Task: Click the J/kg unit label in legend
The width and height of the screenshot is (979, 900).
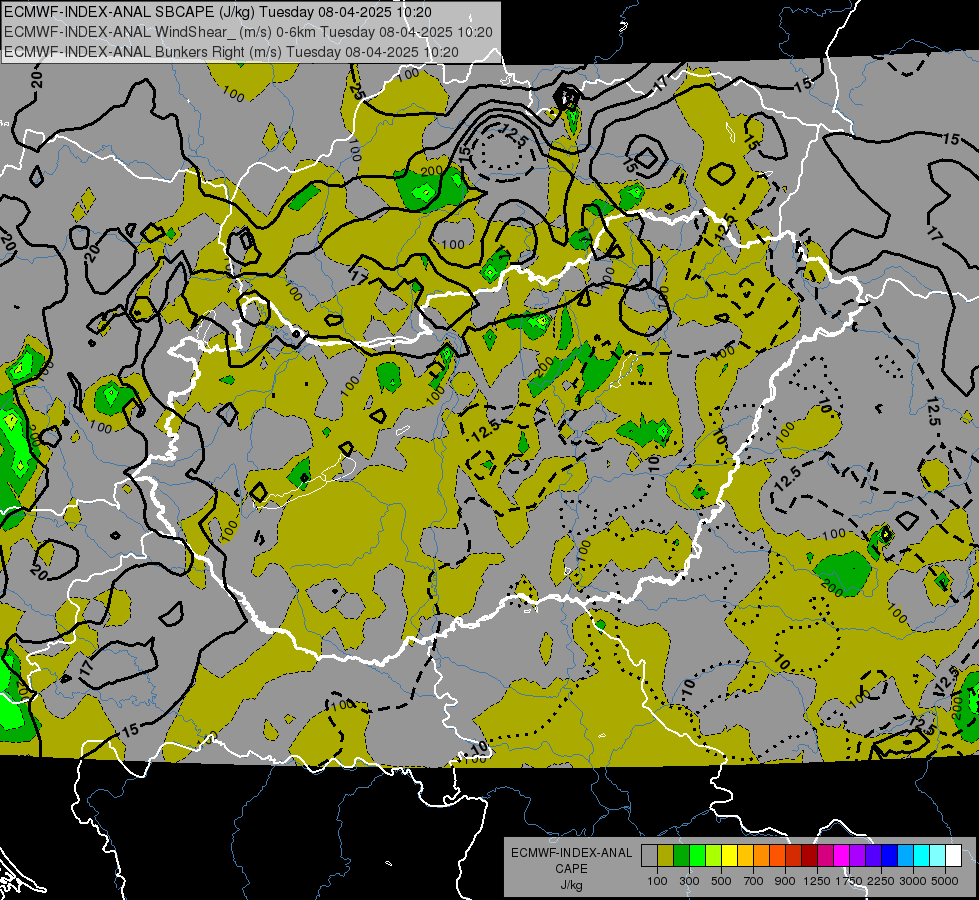Action: click(571, 885)
